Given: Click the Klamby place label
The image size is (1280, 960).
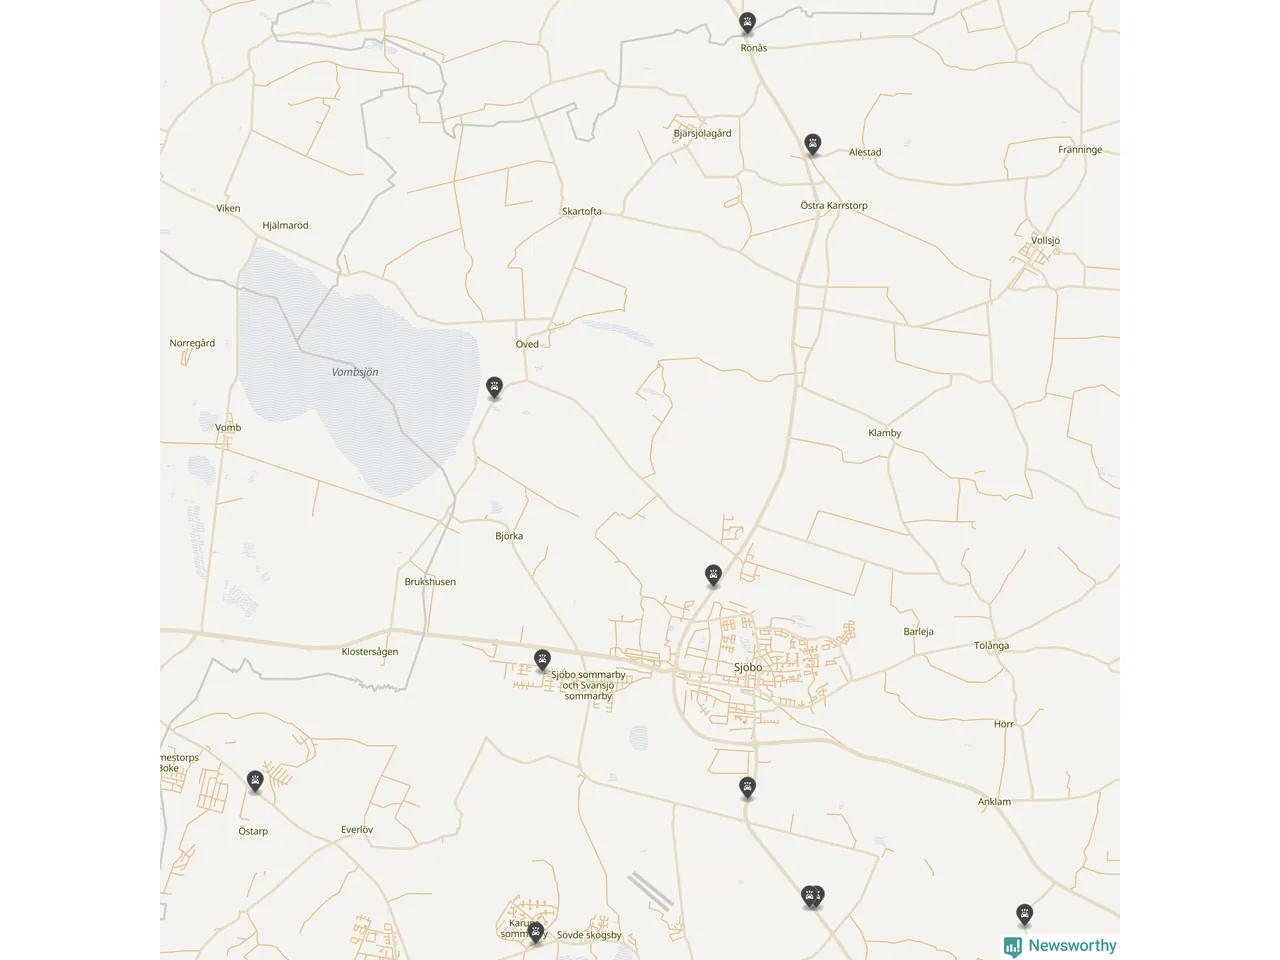Looking at the screenshot, I should [885, 433].
